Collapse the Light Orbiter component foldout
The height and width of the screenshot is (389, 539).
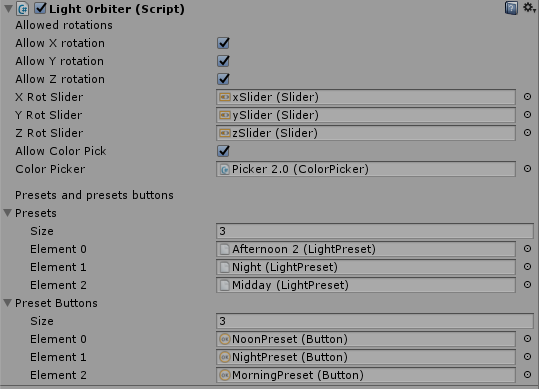[x=8, y=9]
